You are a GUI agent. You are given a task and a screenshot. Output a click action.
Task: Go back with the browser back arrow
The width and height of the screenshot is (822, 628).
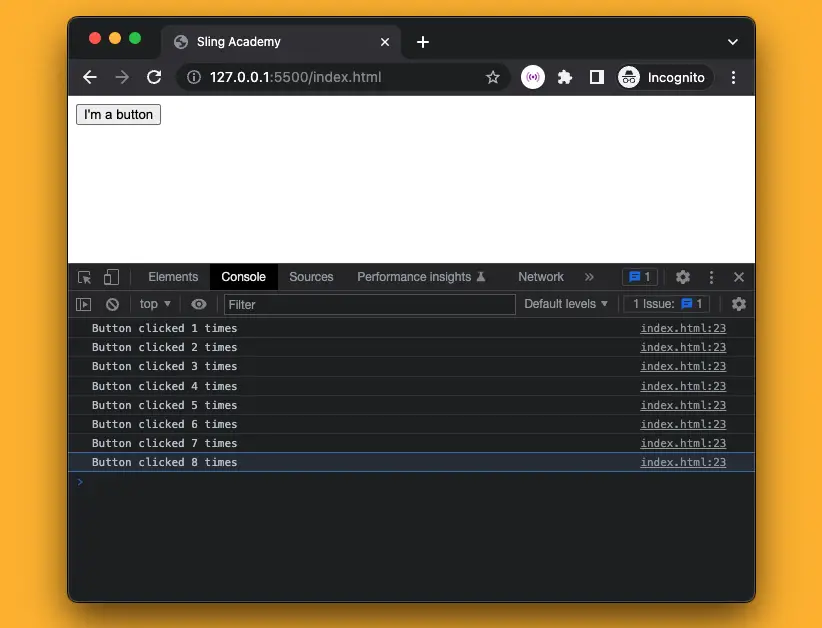[x=90, y=78]
